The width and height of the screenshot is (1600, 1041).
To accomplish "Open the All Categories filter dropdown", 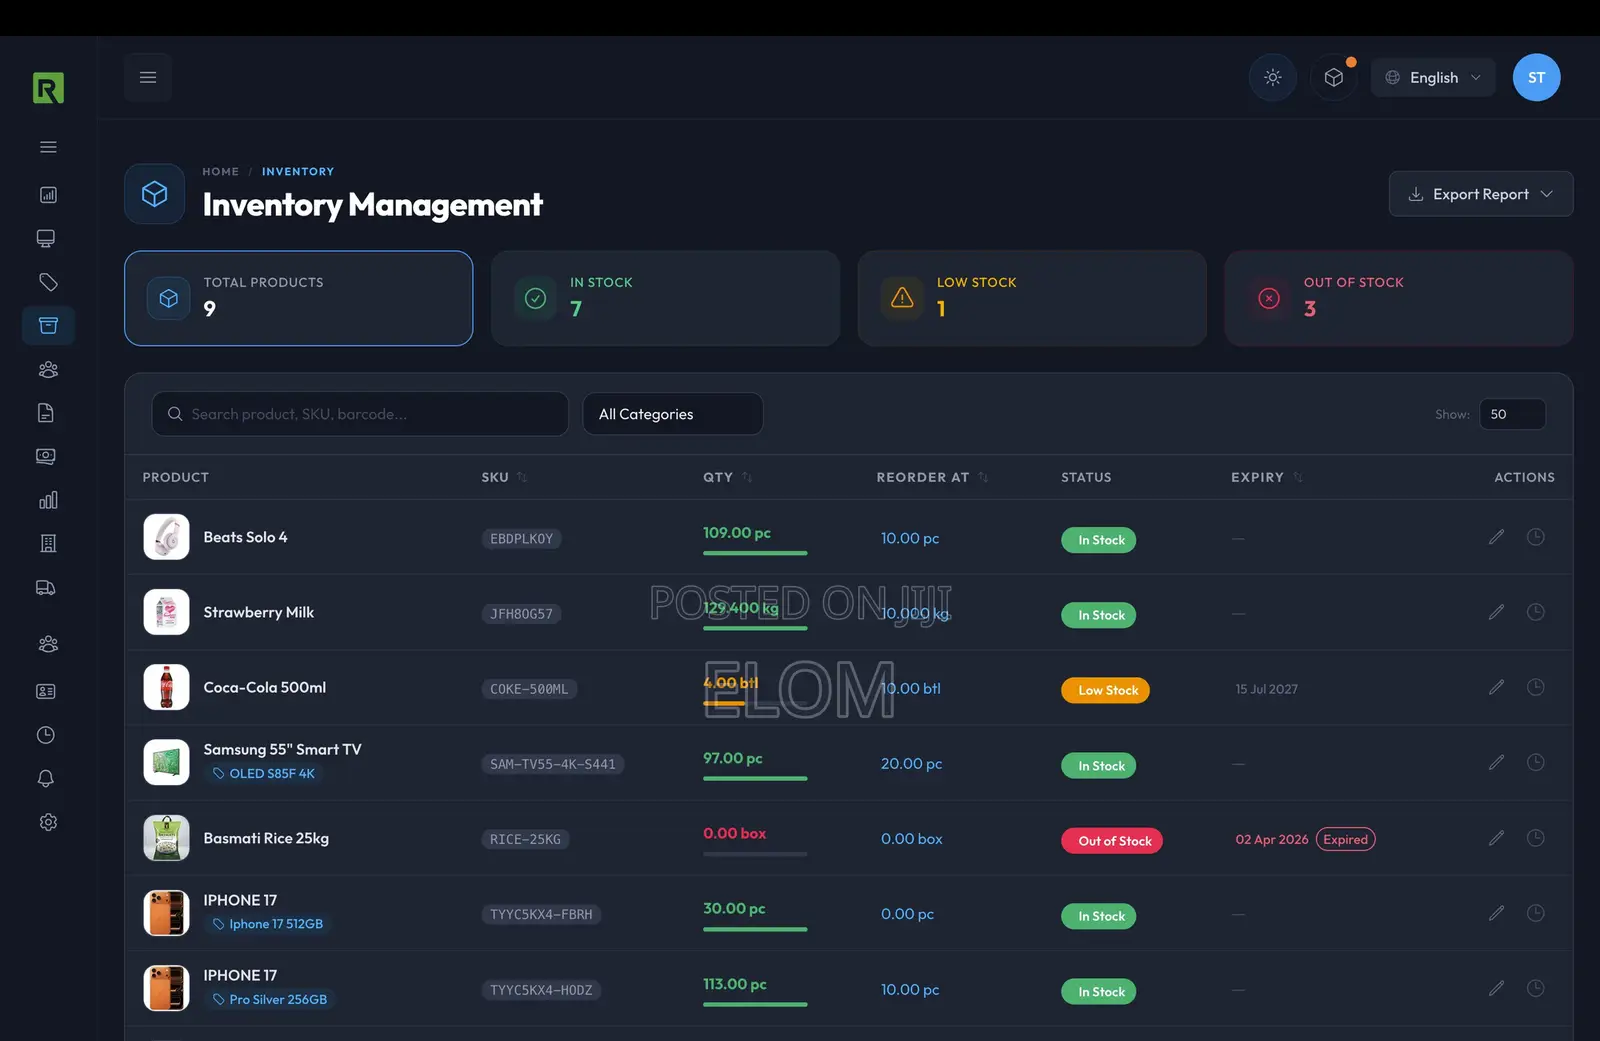I will pyautogui.click(x=673, y=414).
